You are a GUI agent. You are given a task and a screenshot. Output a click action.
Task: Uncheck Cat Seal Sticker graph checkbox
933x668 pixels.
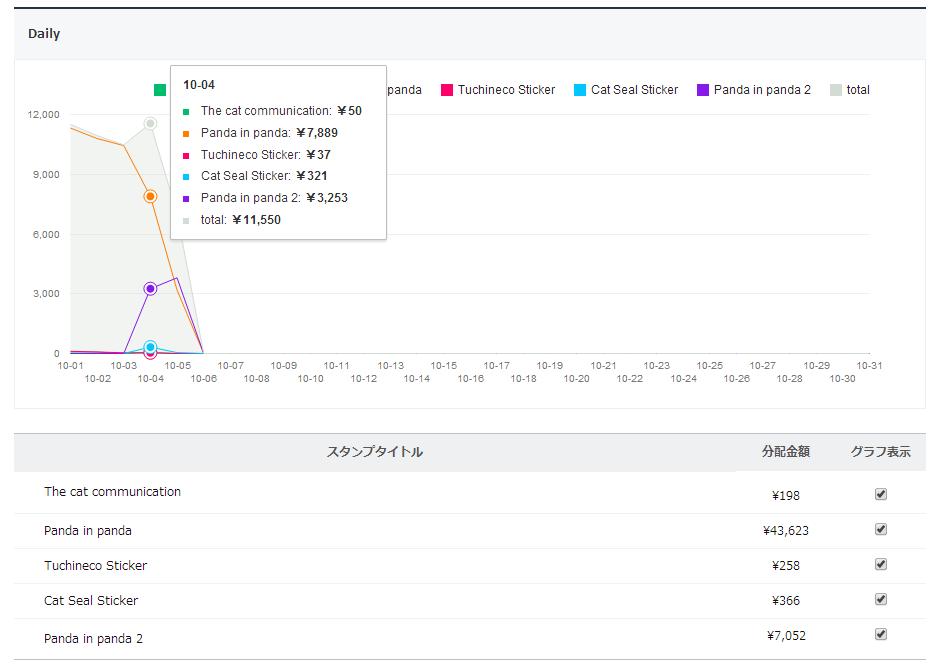pyautogui.click(x=881, y=599)
